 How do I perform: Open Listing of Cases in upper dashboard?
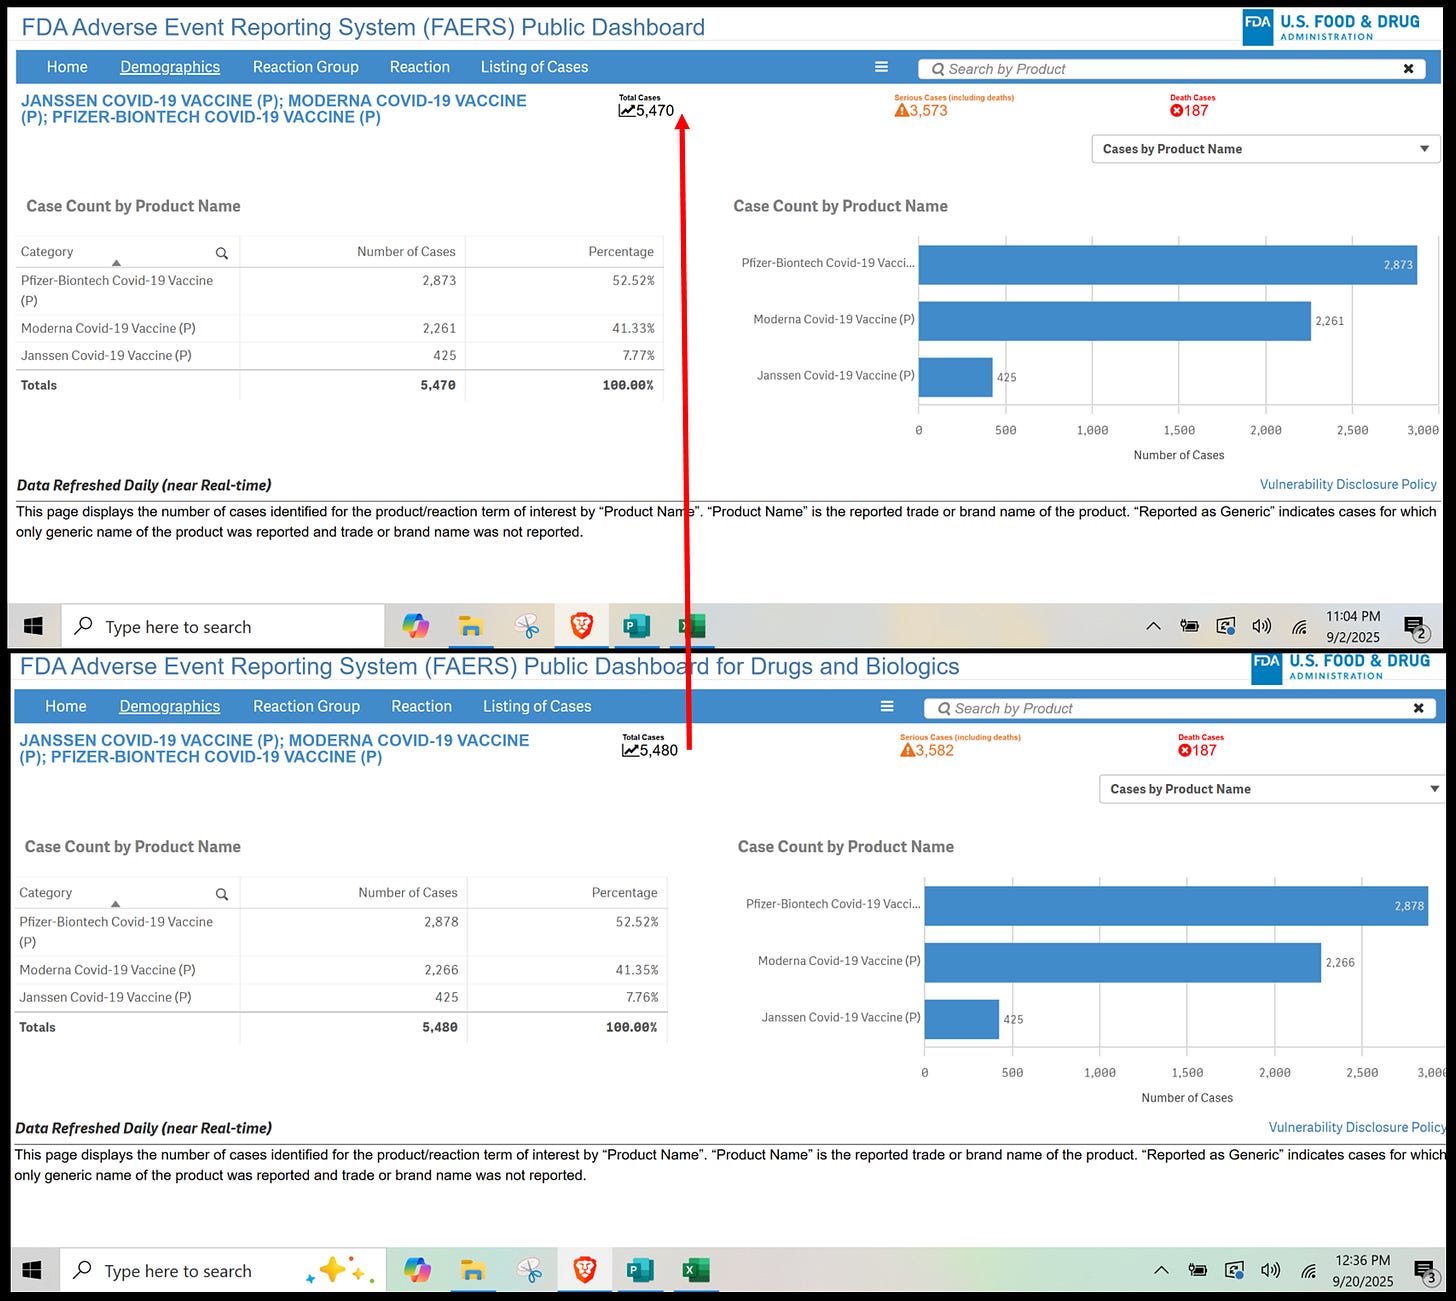(x=534, y=67)
